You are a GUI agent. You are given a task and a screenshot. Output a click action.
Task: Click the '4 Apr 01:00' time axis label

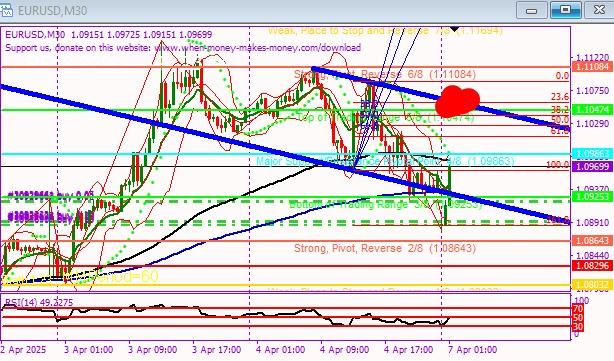click(x=280, y=349)
